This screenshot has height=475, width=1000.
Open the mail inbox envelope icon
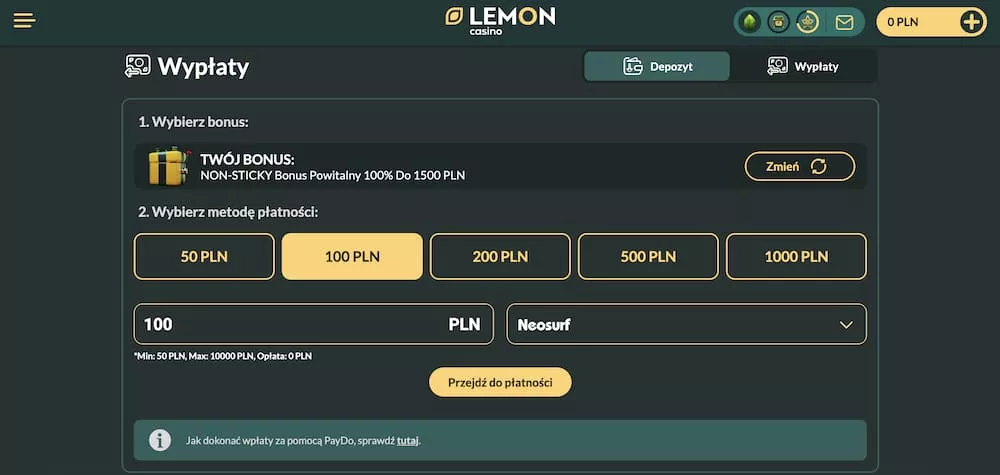pos(844,22)
